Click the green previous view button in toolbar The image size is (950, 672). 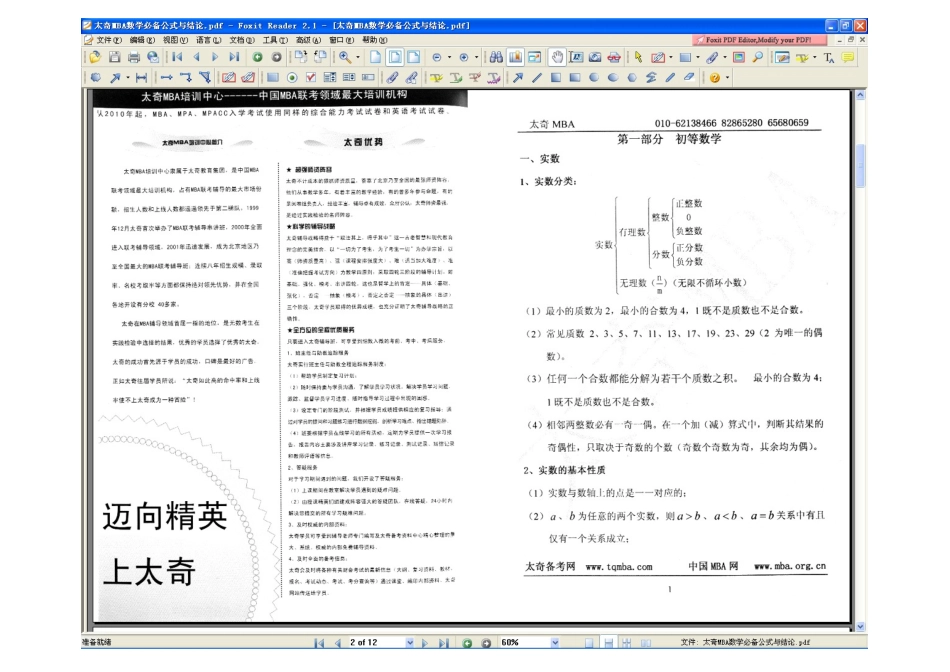[x=257, y=58]
